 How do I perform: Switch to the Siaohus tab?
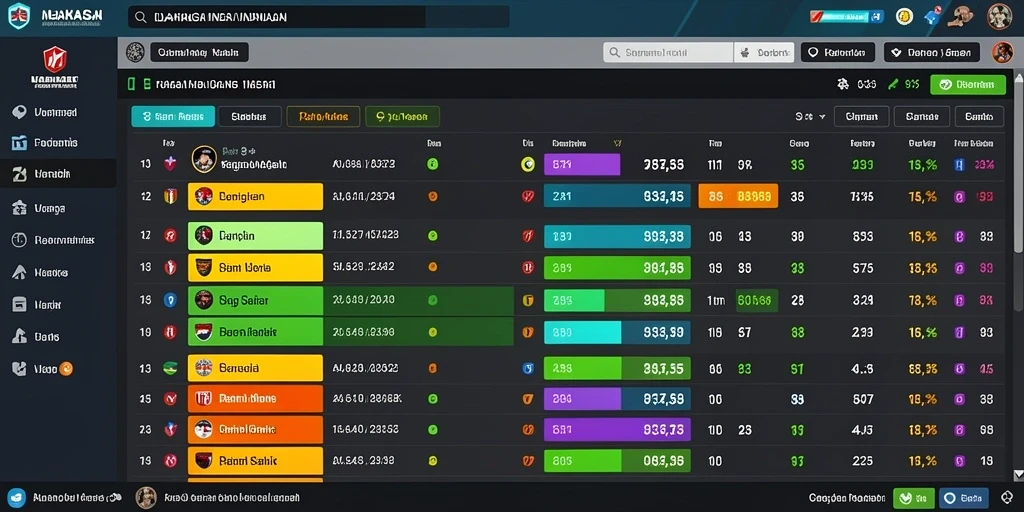[x=249, y=117]
